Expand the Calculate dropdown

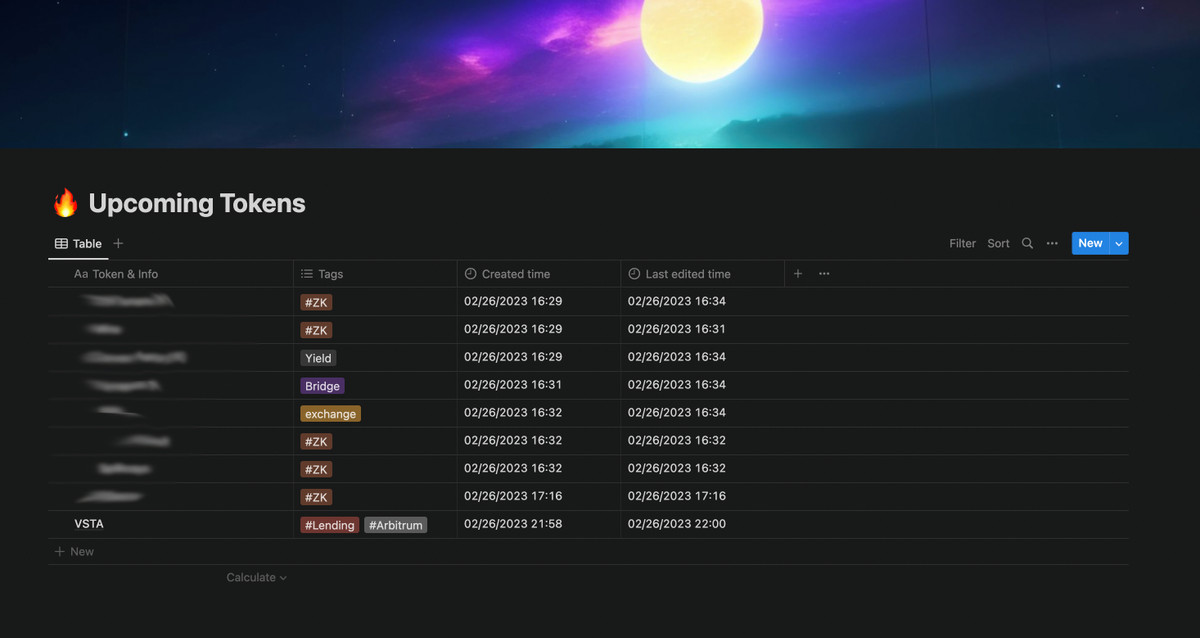point(256,577)
